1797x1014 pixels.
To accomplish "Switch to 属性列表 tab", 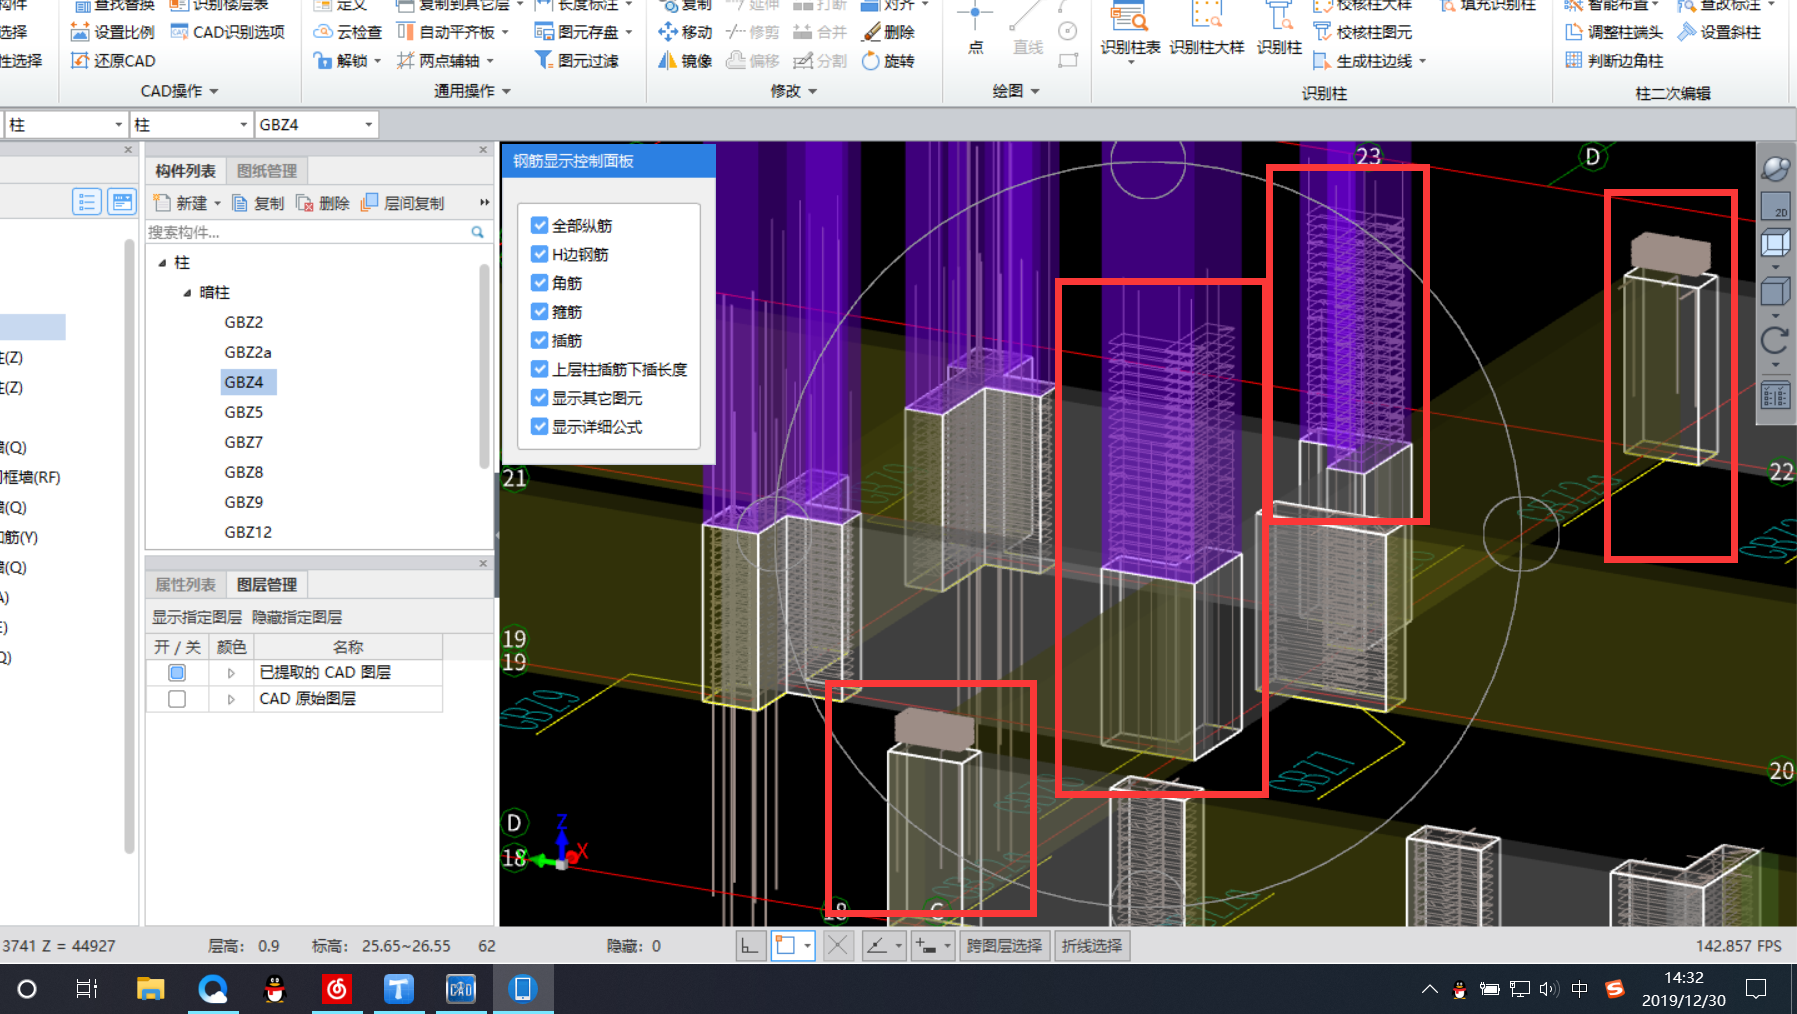I will [x=185, y=585].
